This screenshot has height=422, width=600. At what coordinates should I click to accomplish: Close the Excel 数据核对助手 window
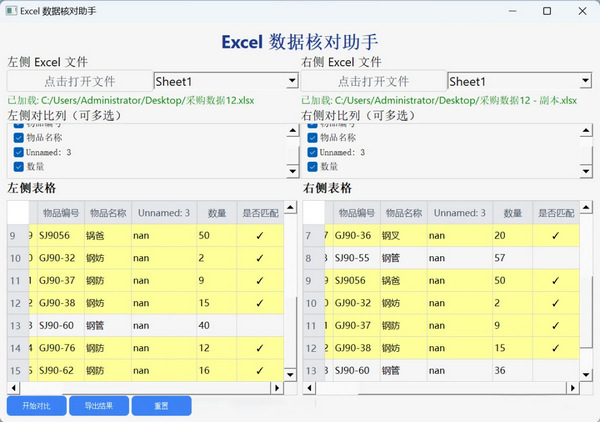pyautogui.click(x=582, y=11)
